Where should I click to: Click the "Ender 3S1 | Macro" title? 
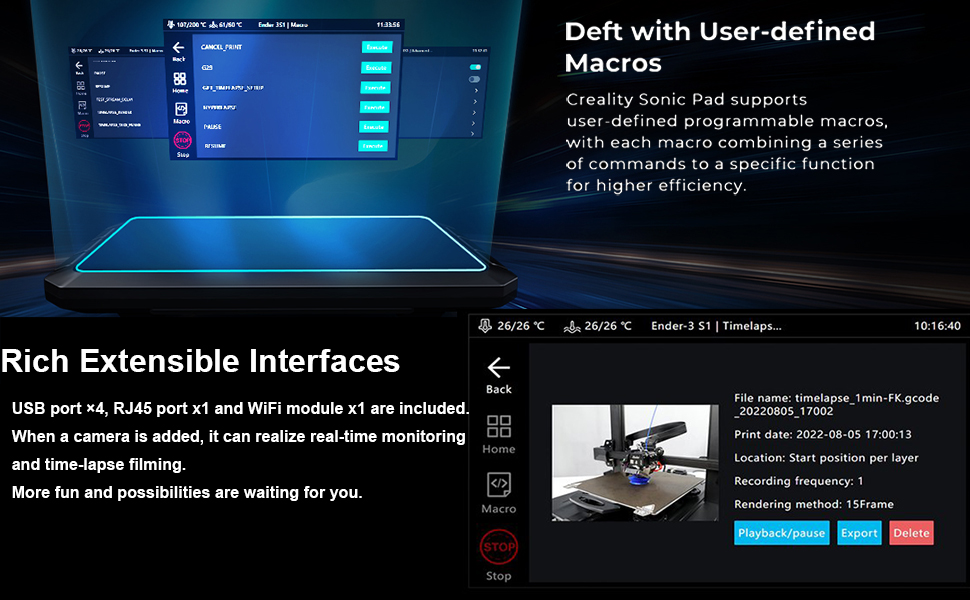point(283,25)
